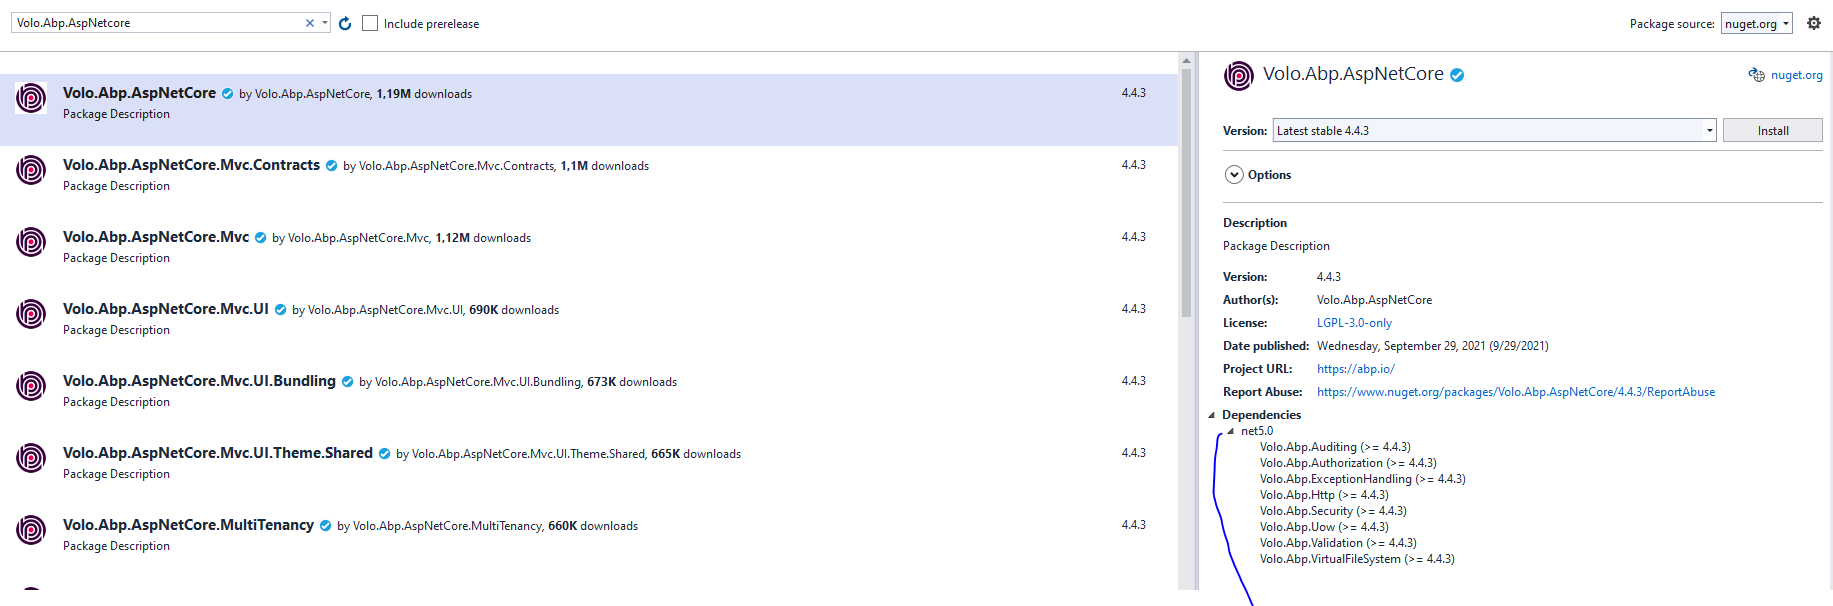This screenshot has height=606, width=1833.
Task: Click the Volo.Abp.AspNetCore.Mvc package icon
Action: 31,242
